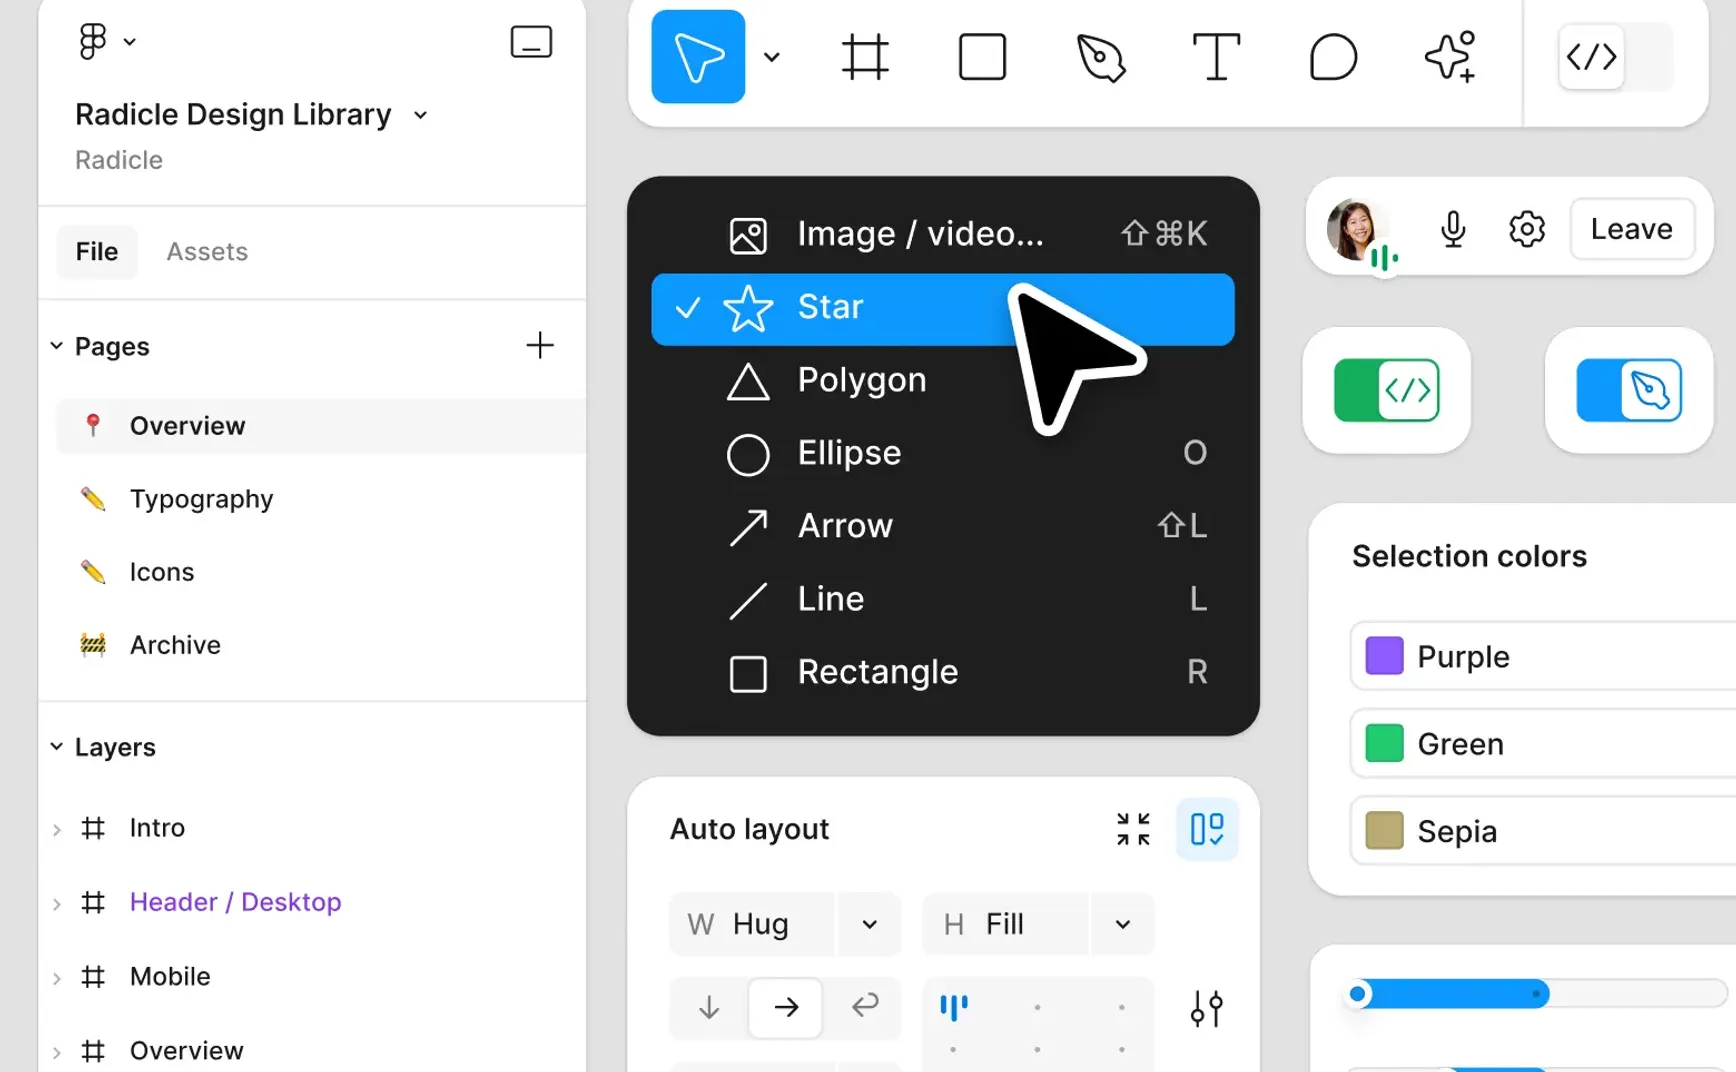The height and width of the screenshot is (1072, 1736).
Task: Toggle the green Dev Mode switch
Action: 1386,390
